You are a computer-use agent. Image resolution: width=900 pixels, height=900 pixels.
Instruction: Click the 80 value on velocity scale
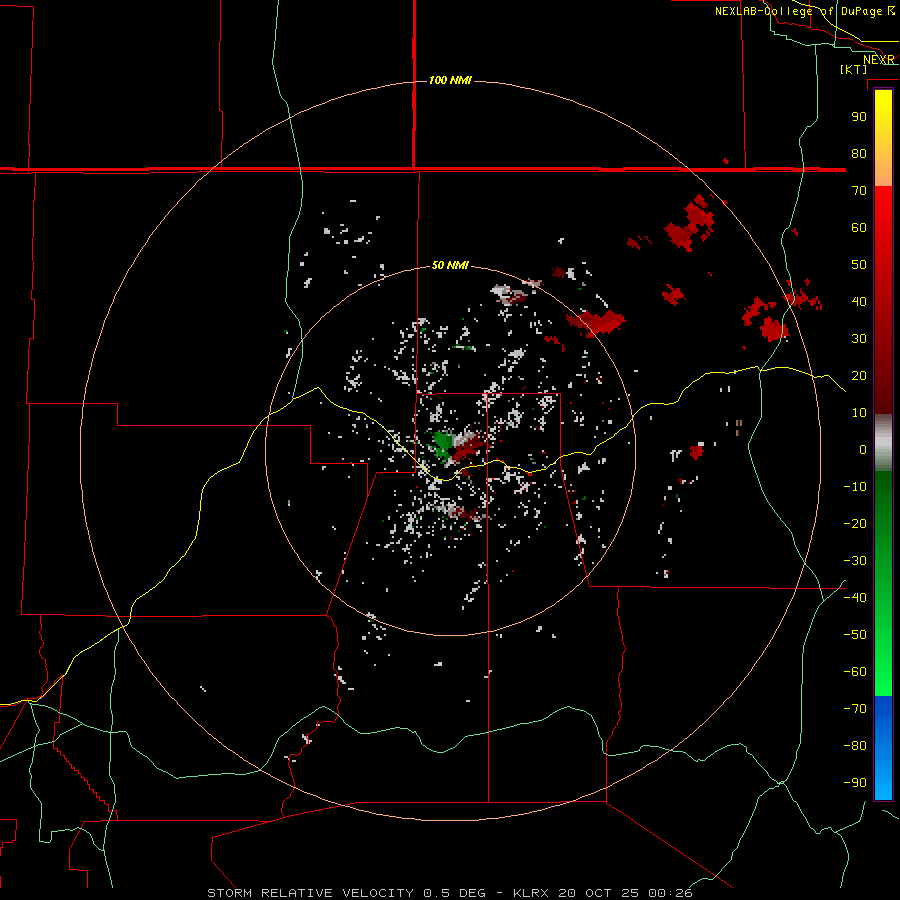coord(859,154)
